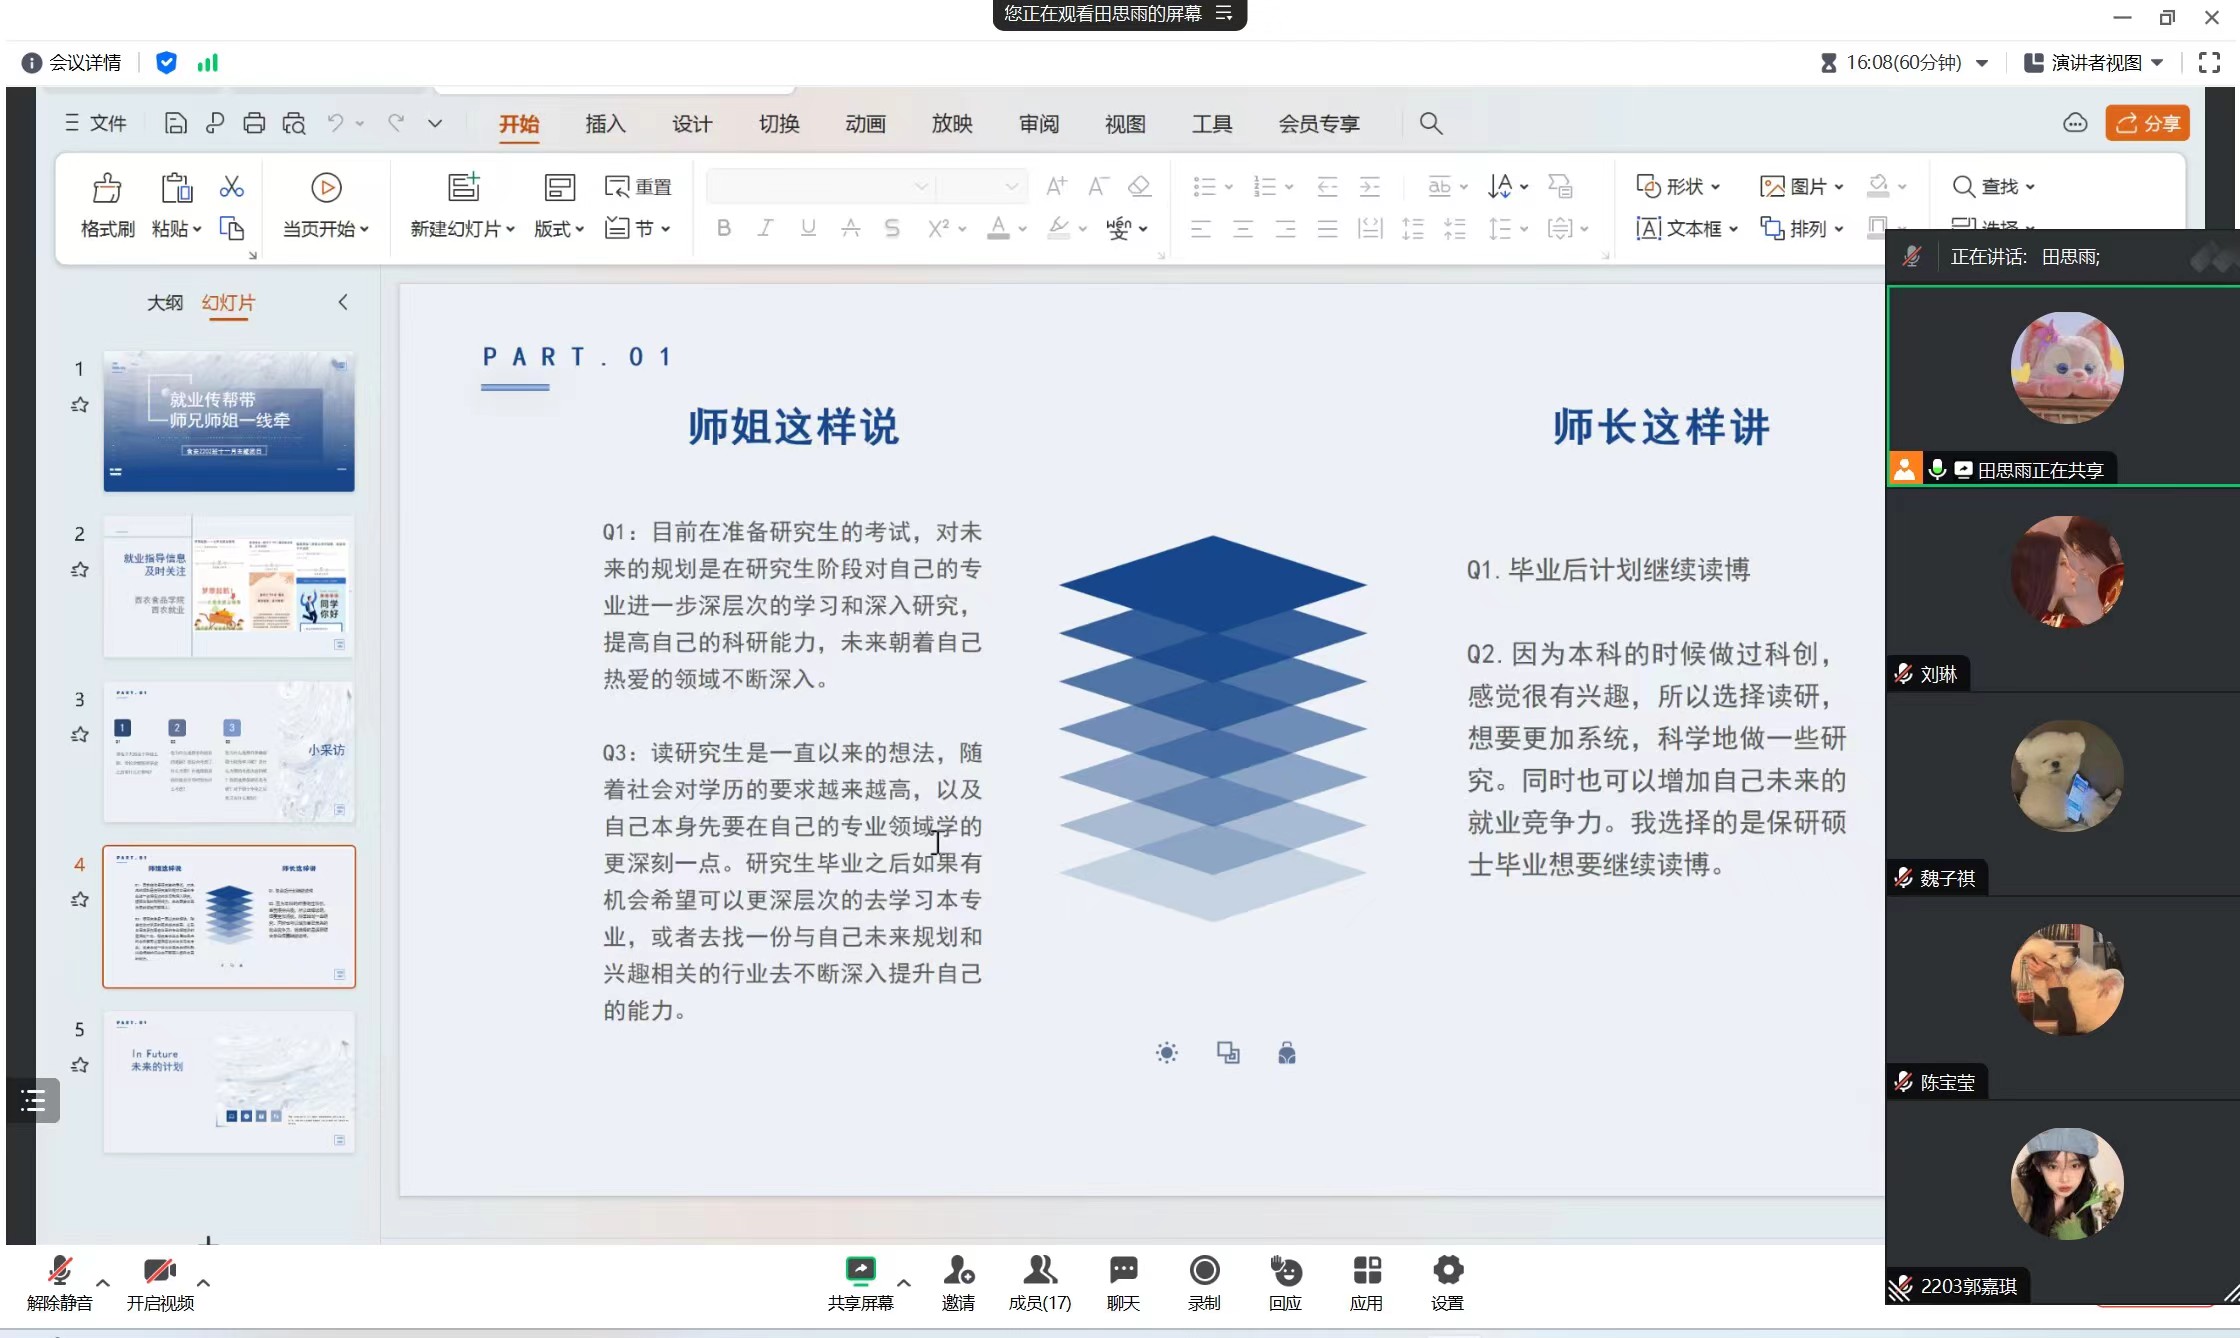Viewport: 2240px width, 1338px height.
Task: Toggle fullscreen mode in top-right corner
Action: pyautogui.click(x=2209, y=63)
